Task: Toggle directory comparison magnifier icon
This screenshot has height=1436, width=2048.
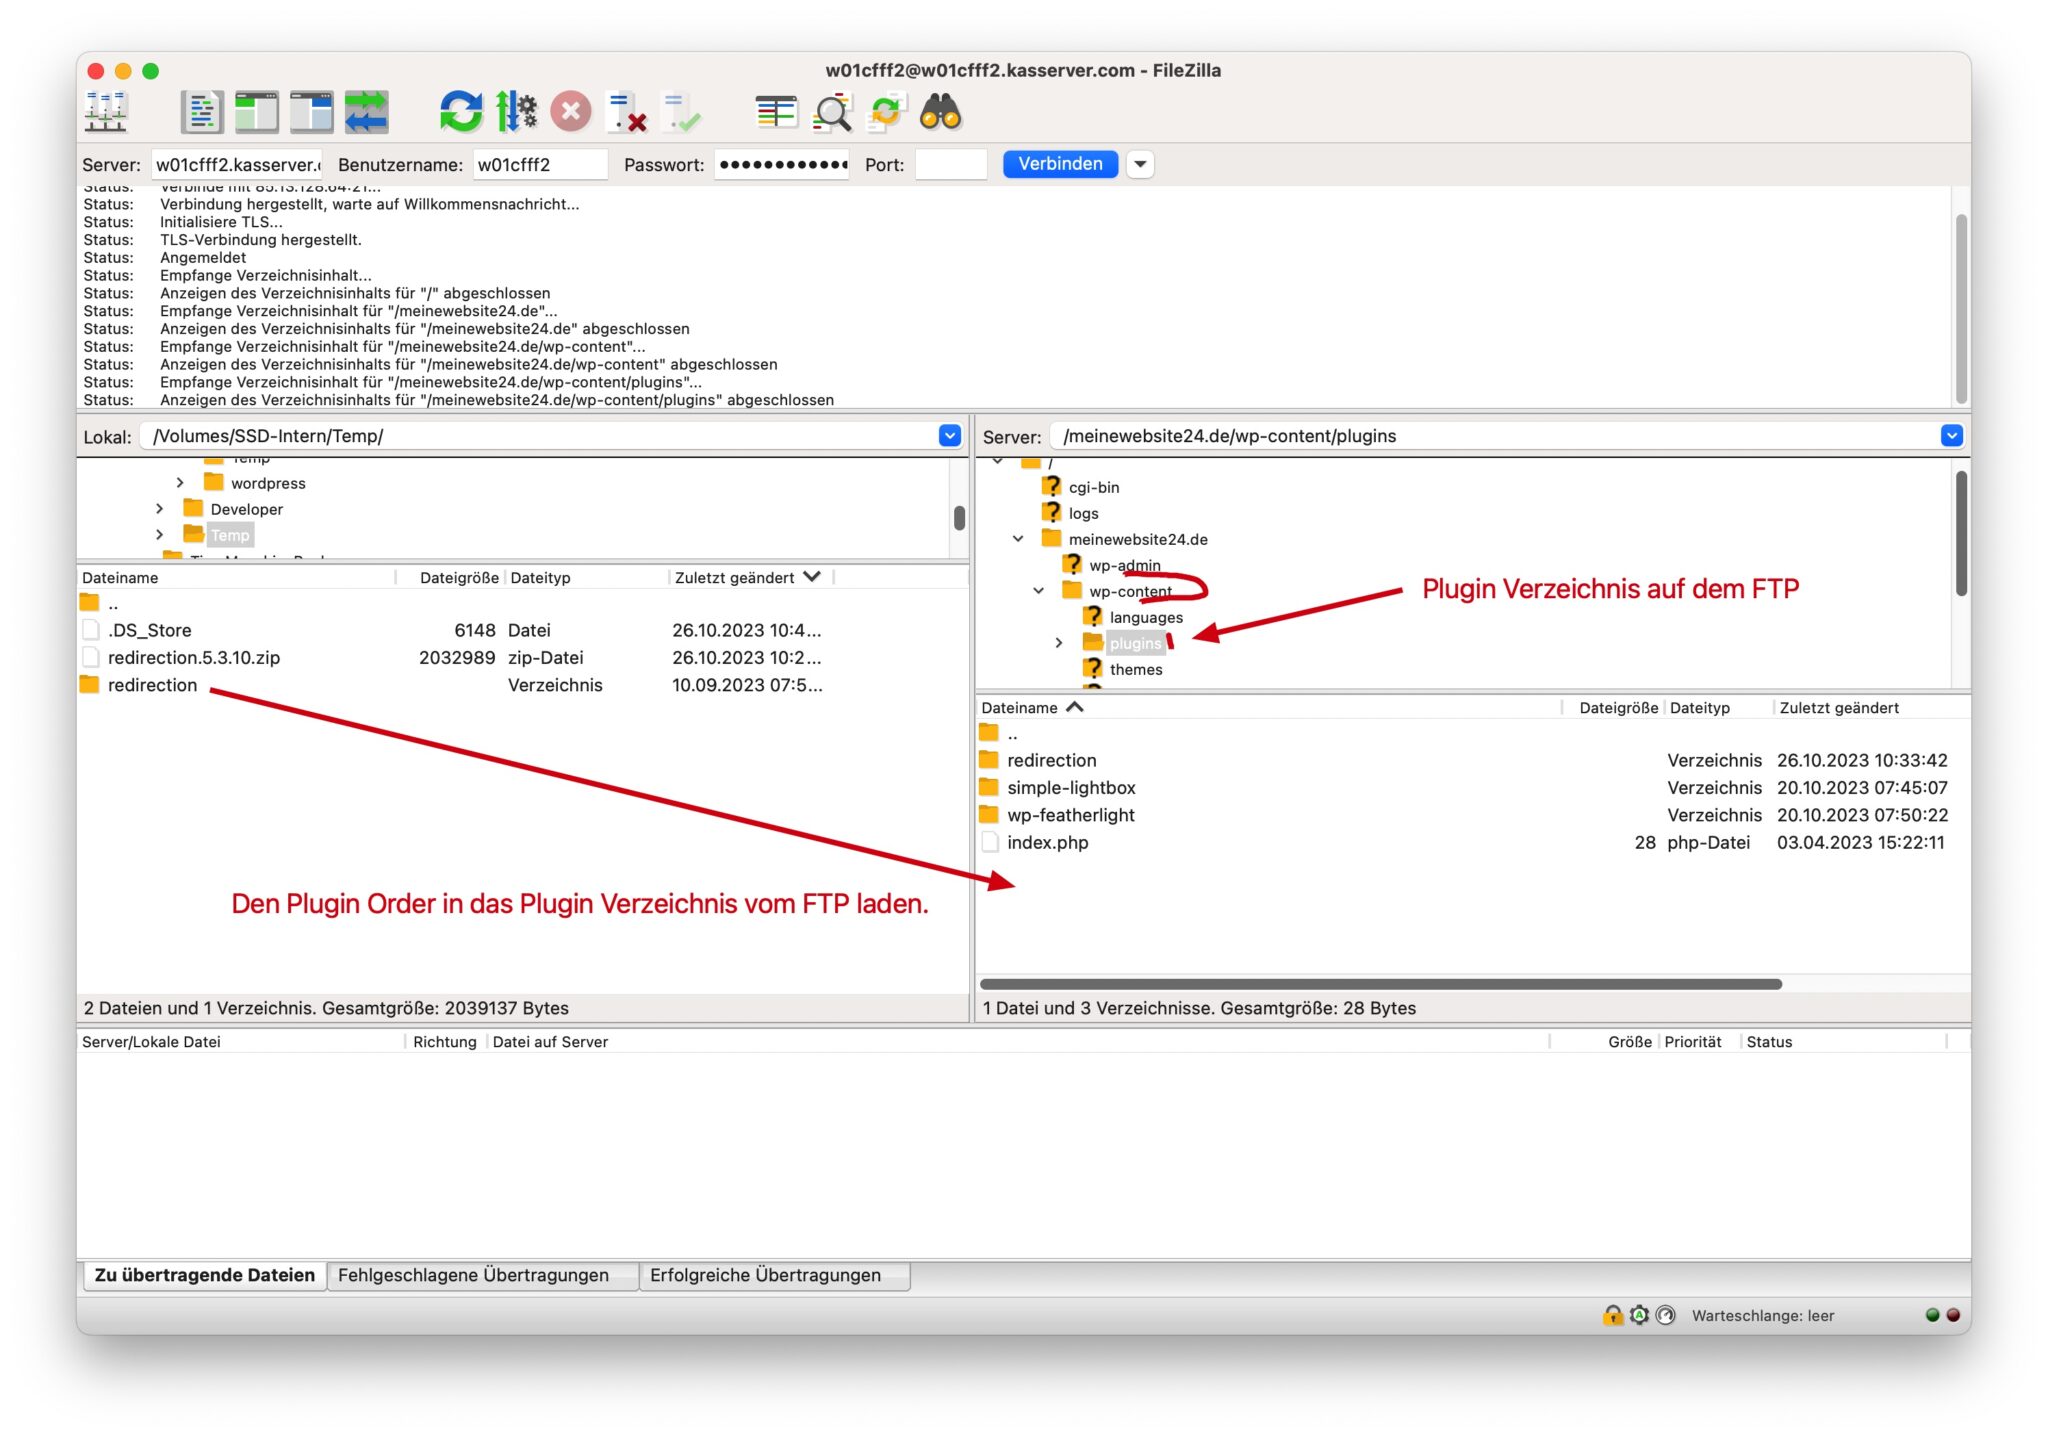Action: [832, 112]
